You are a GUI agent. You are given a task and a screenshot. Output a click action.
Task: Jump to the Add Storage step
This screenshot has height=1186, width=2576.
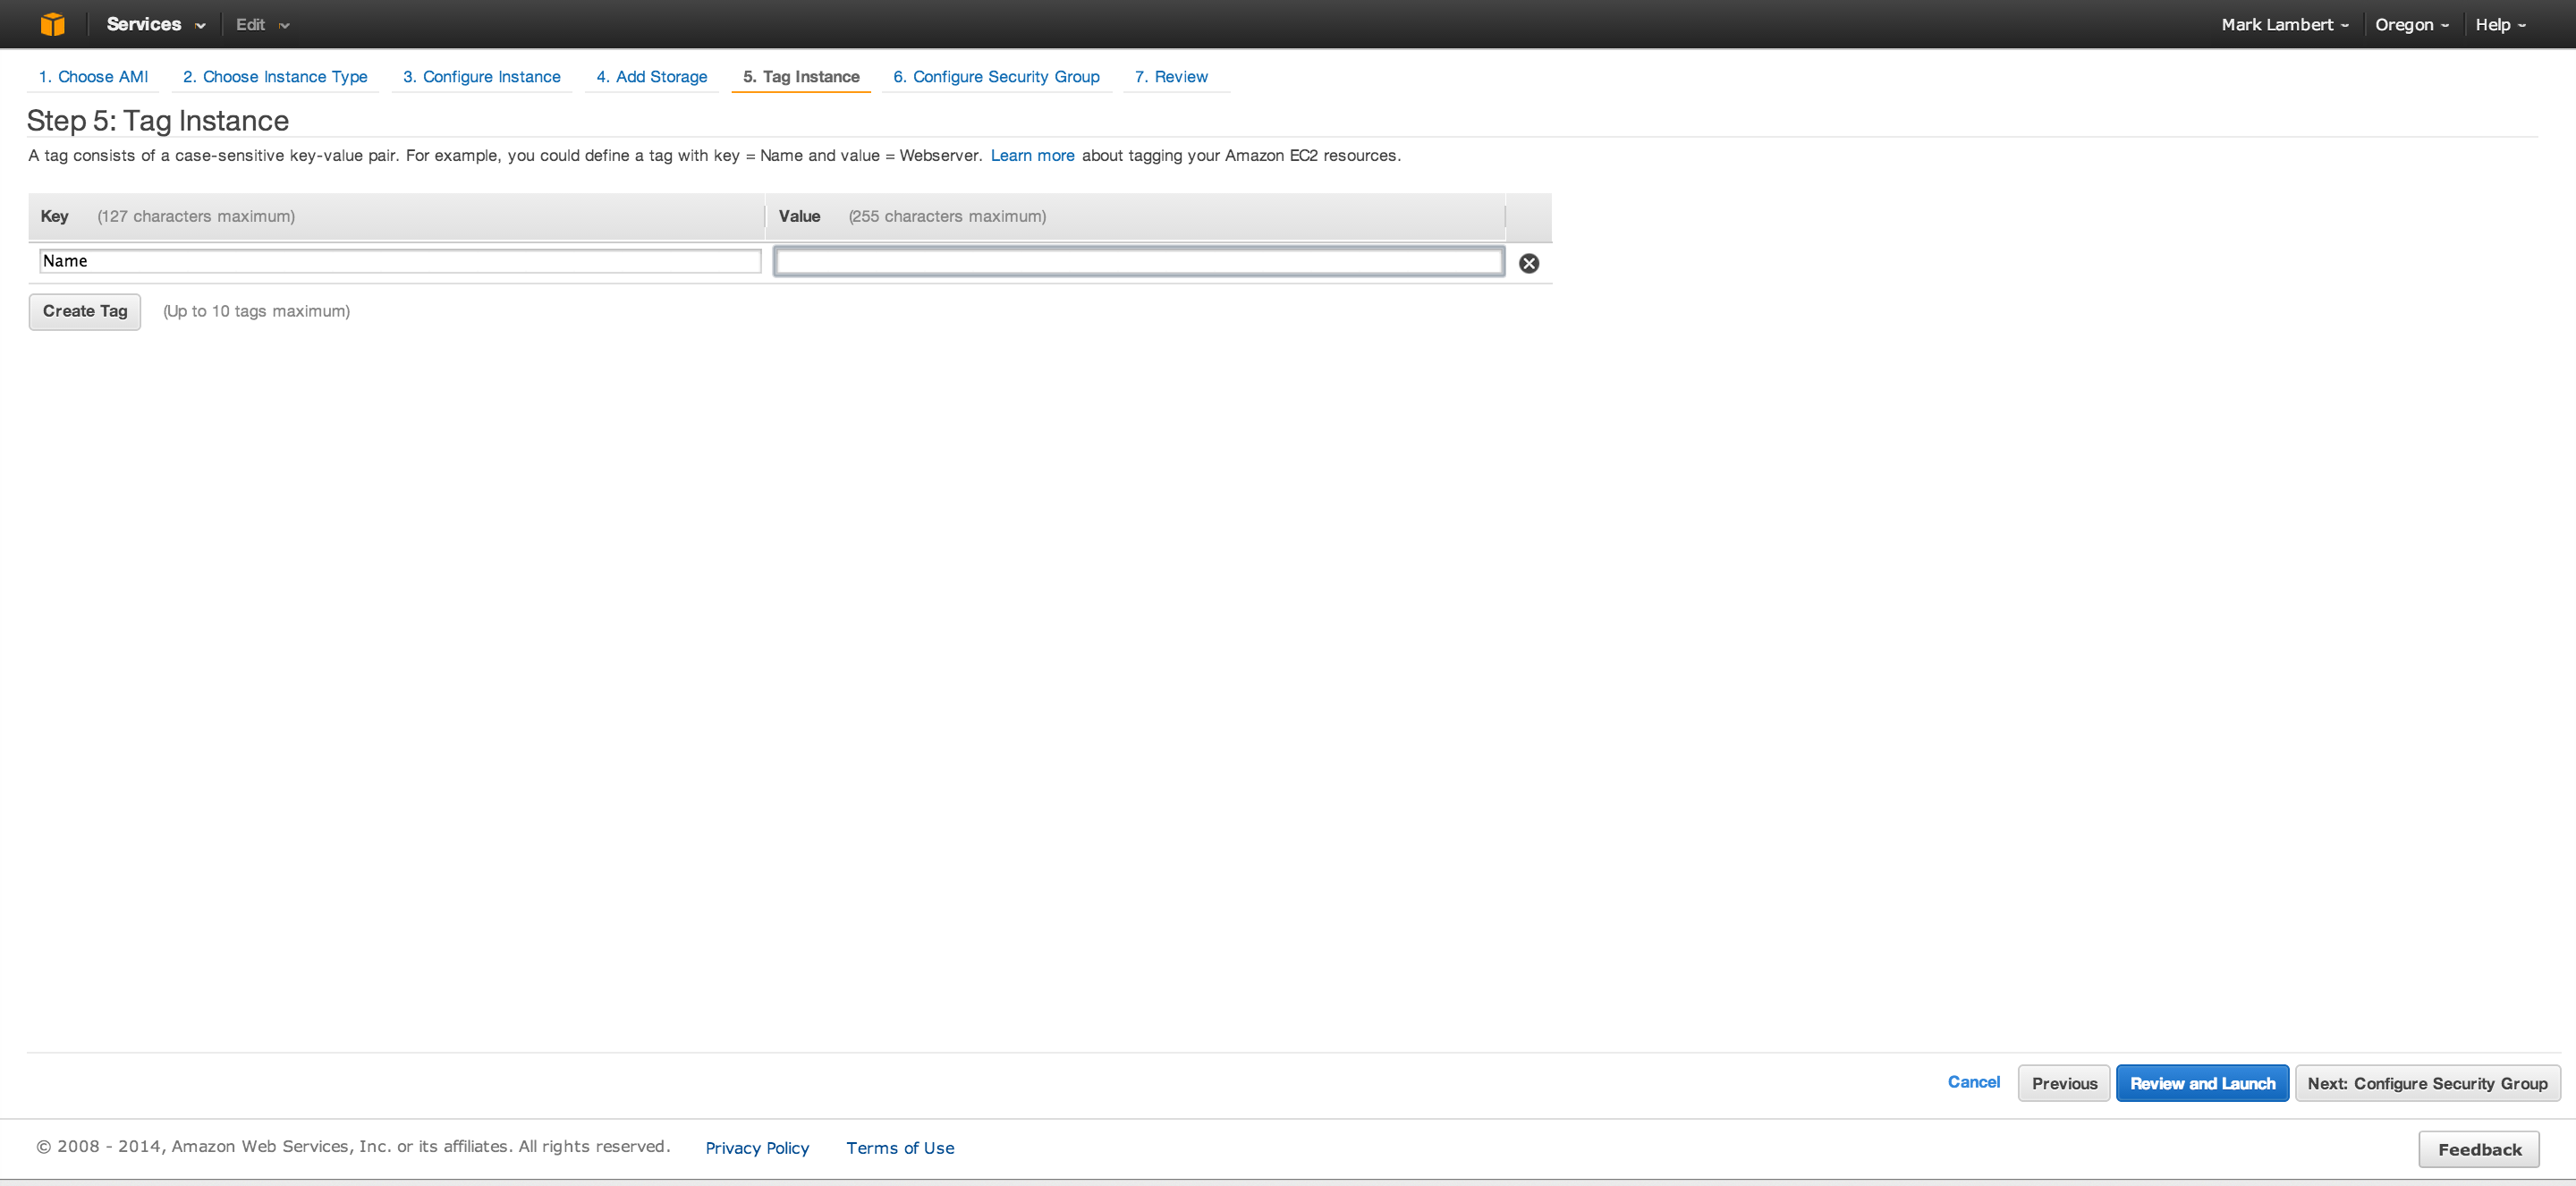(x=651, y=76)
